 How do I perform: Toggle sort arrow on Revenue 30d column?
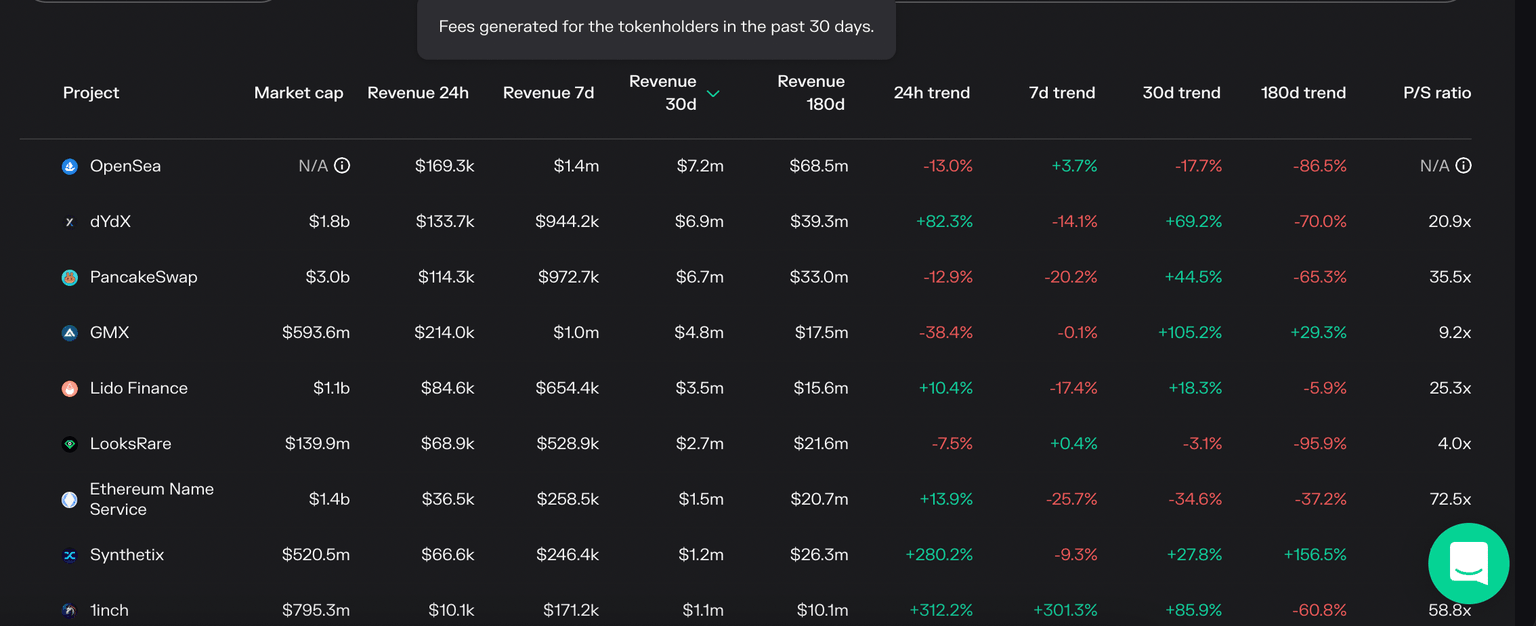point(713,94)
